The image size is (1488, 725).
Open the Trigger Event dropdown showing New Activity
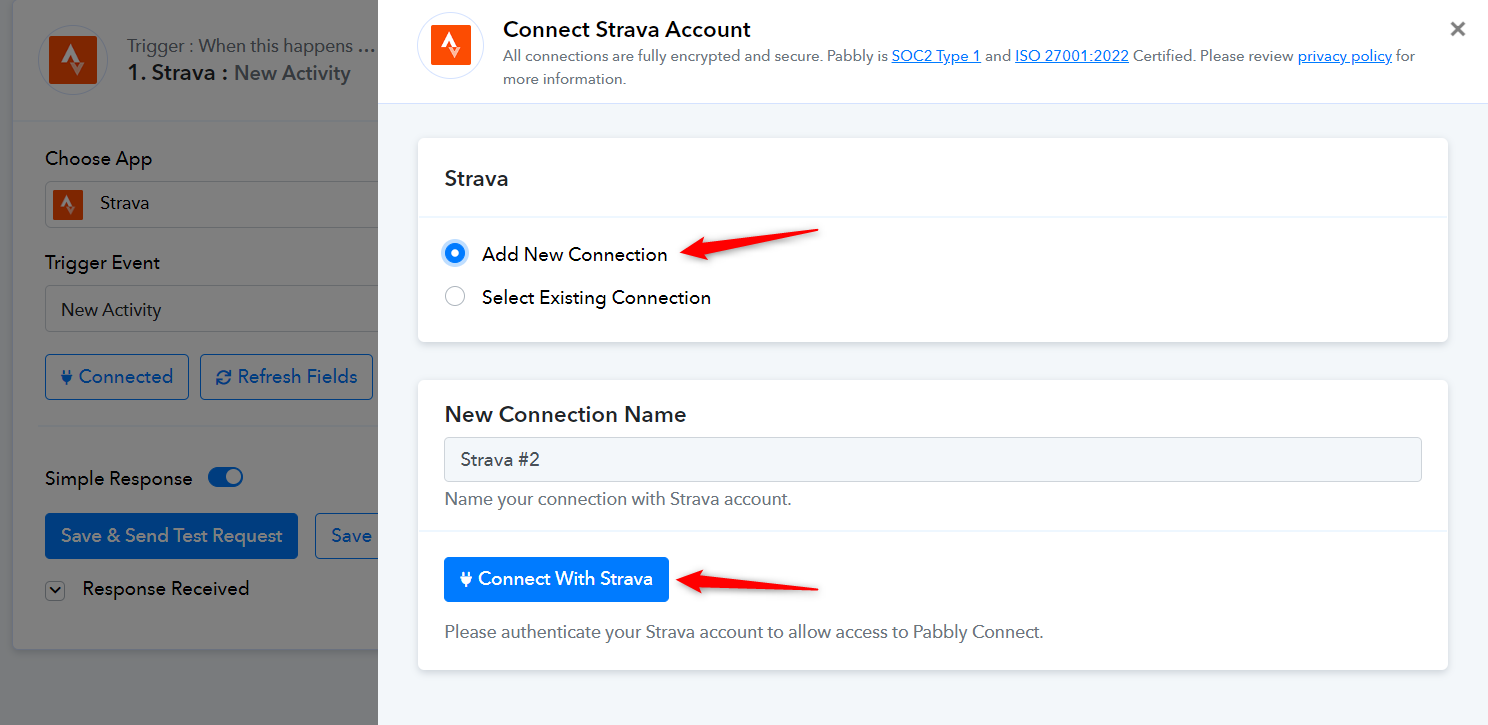[x=211, y=310]
